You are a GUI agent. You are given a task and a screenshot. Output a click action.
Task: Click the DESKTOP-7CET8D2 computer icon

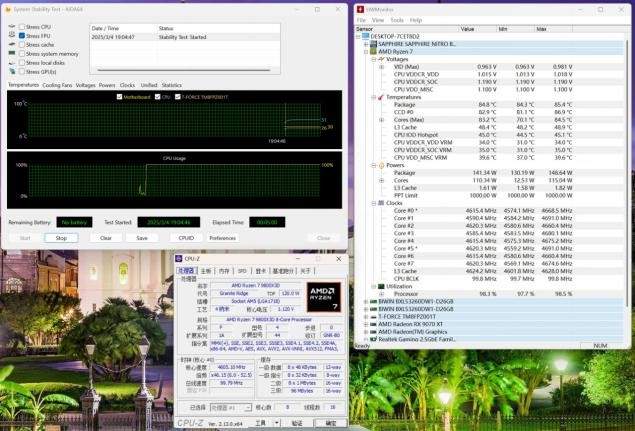click(x=366, y=36)
